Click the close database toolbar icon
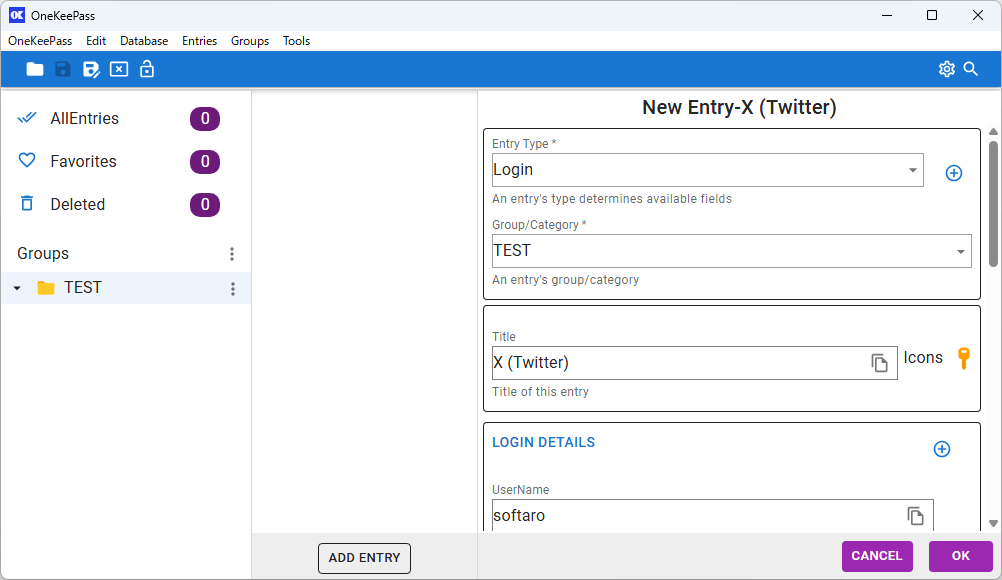 (x=119, y=69)
